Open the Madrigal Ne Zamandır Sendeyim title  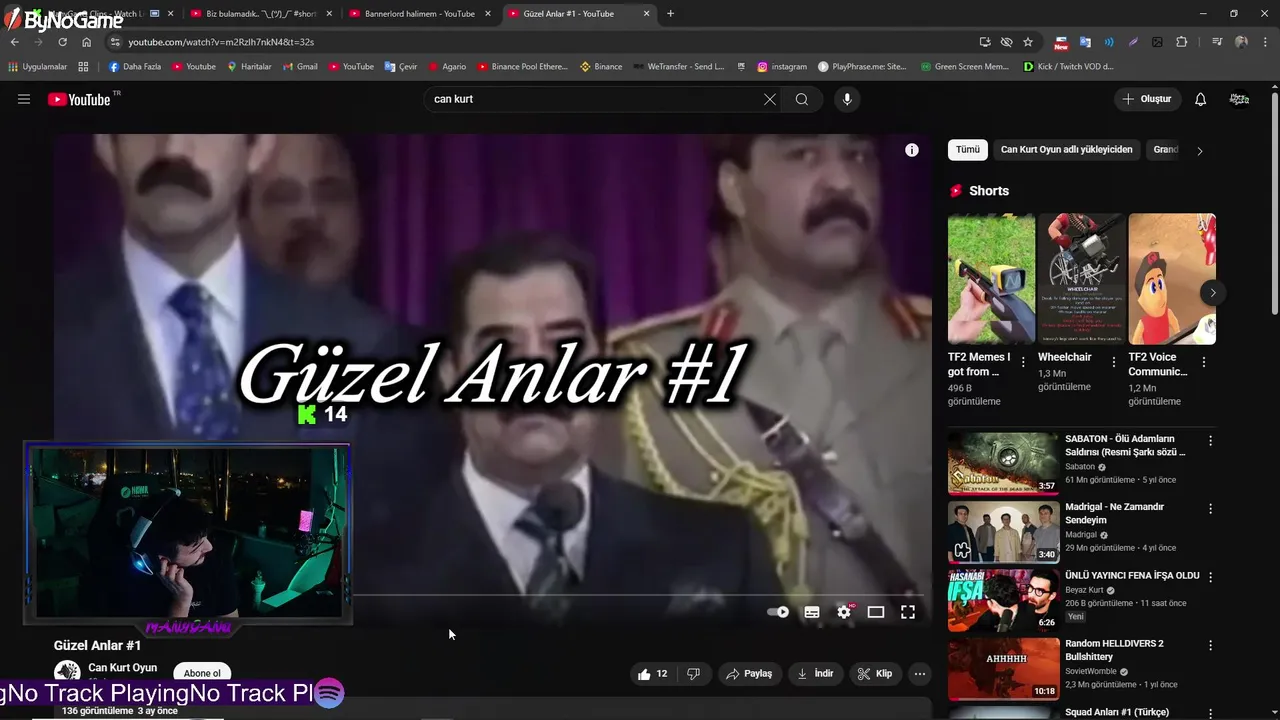(1114, 513)
